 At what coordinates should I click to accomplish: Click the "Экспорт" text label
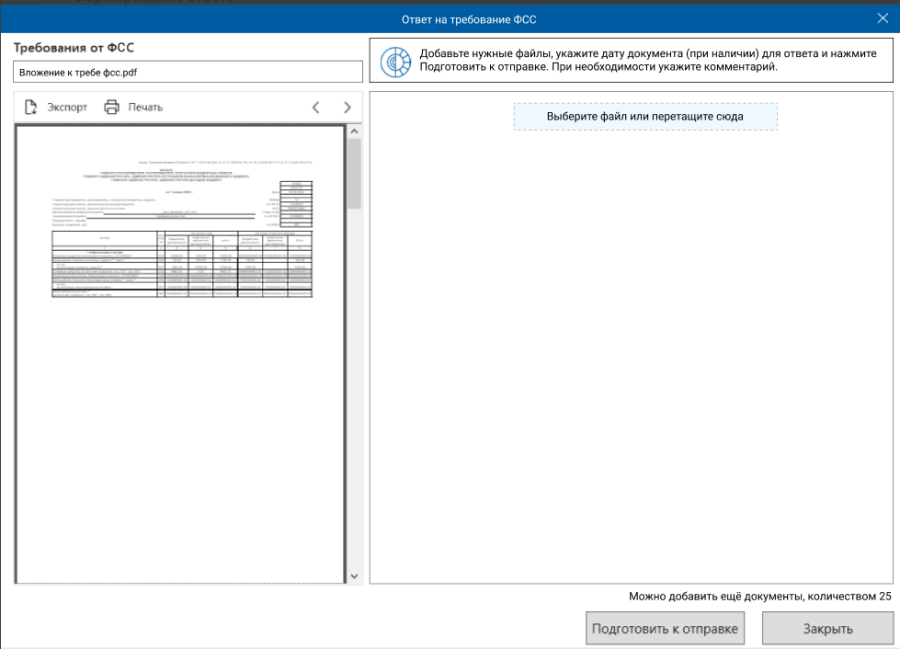point(68,107)
